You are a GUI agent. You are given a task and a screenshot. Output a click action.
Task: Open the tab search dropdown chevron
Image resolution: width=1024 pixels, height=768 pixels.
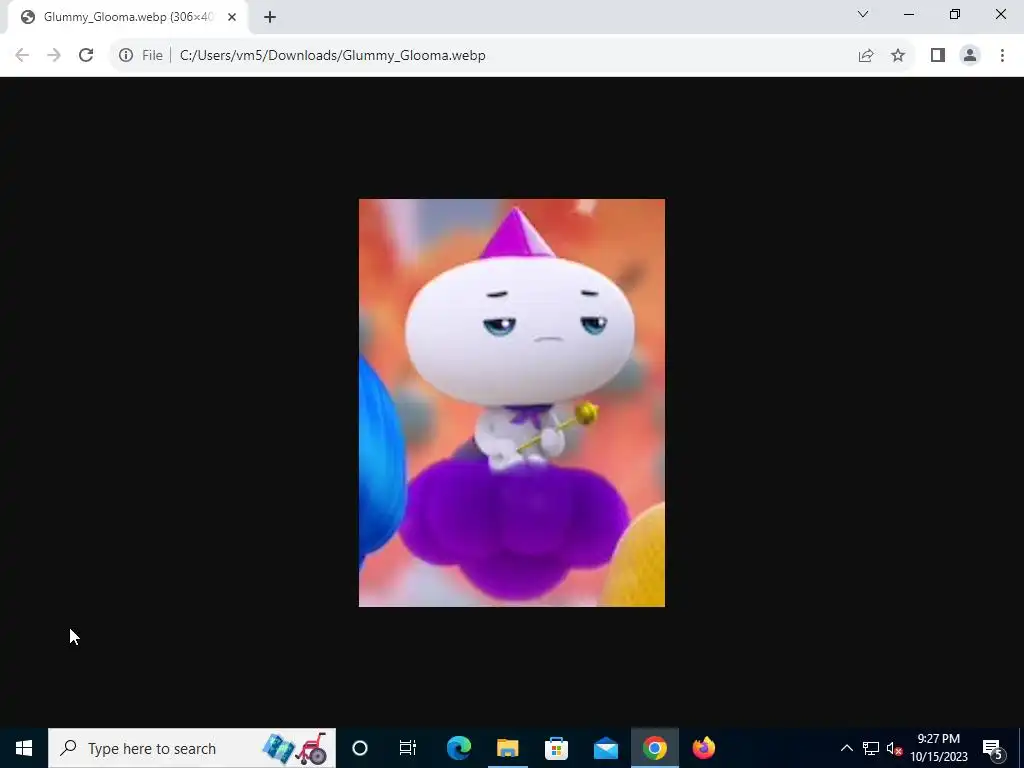(863, 14)
